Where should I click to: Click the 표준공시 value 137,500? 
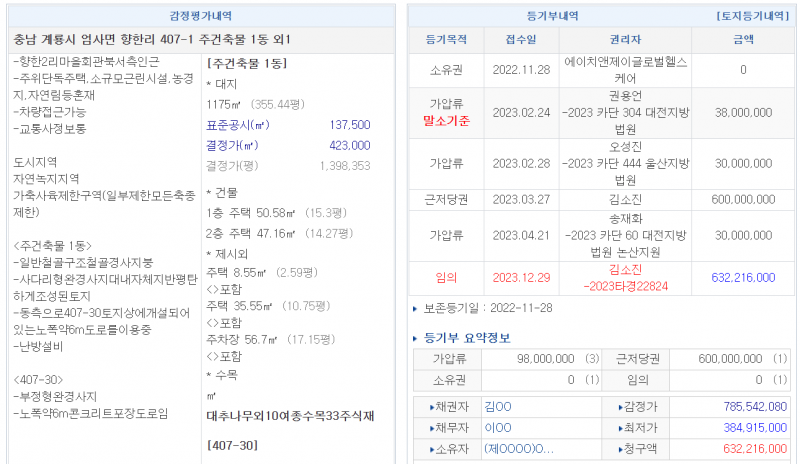pyautogui.click(x=350, y=125)
